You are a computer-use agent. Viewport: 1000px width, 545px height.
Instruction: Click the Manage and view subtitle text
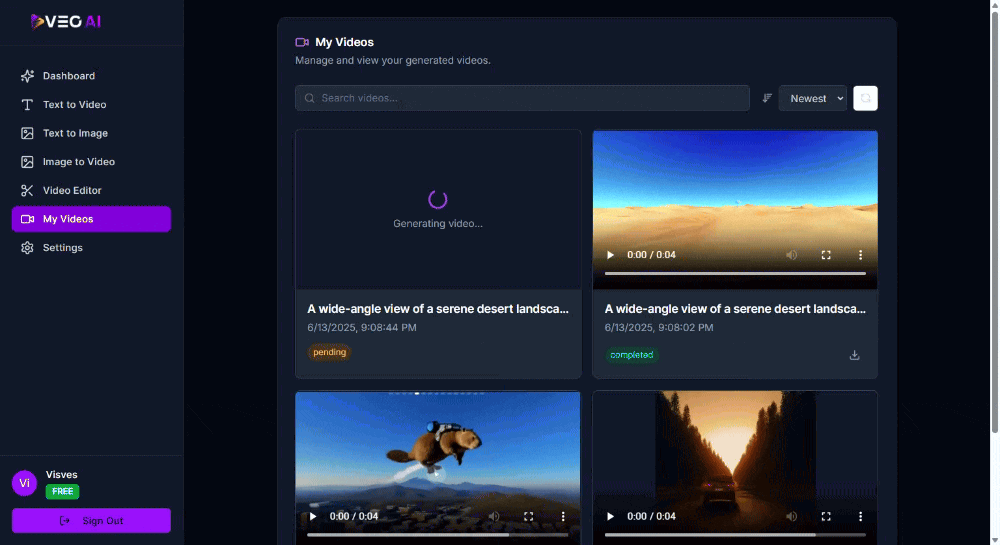393,61
